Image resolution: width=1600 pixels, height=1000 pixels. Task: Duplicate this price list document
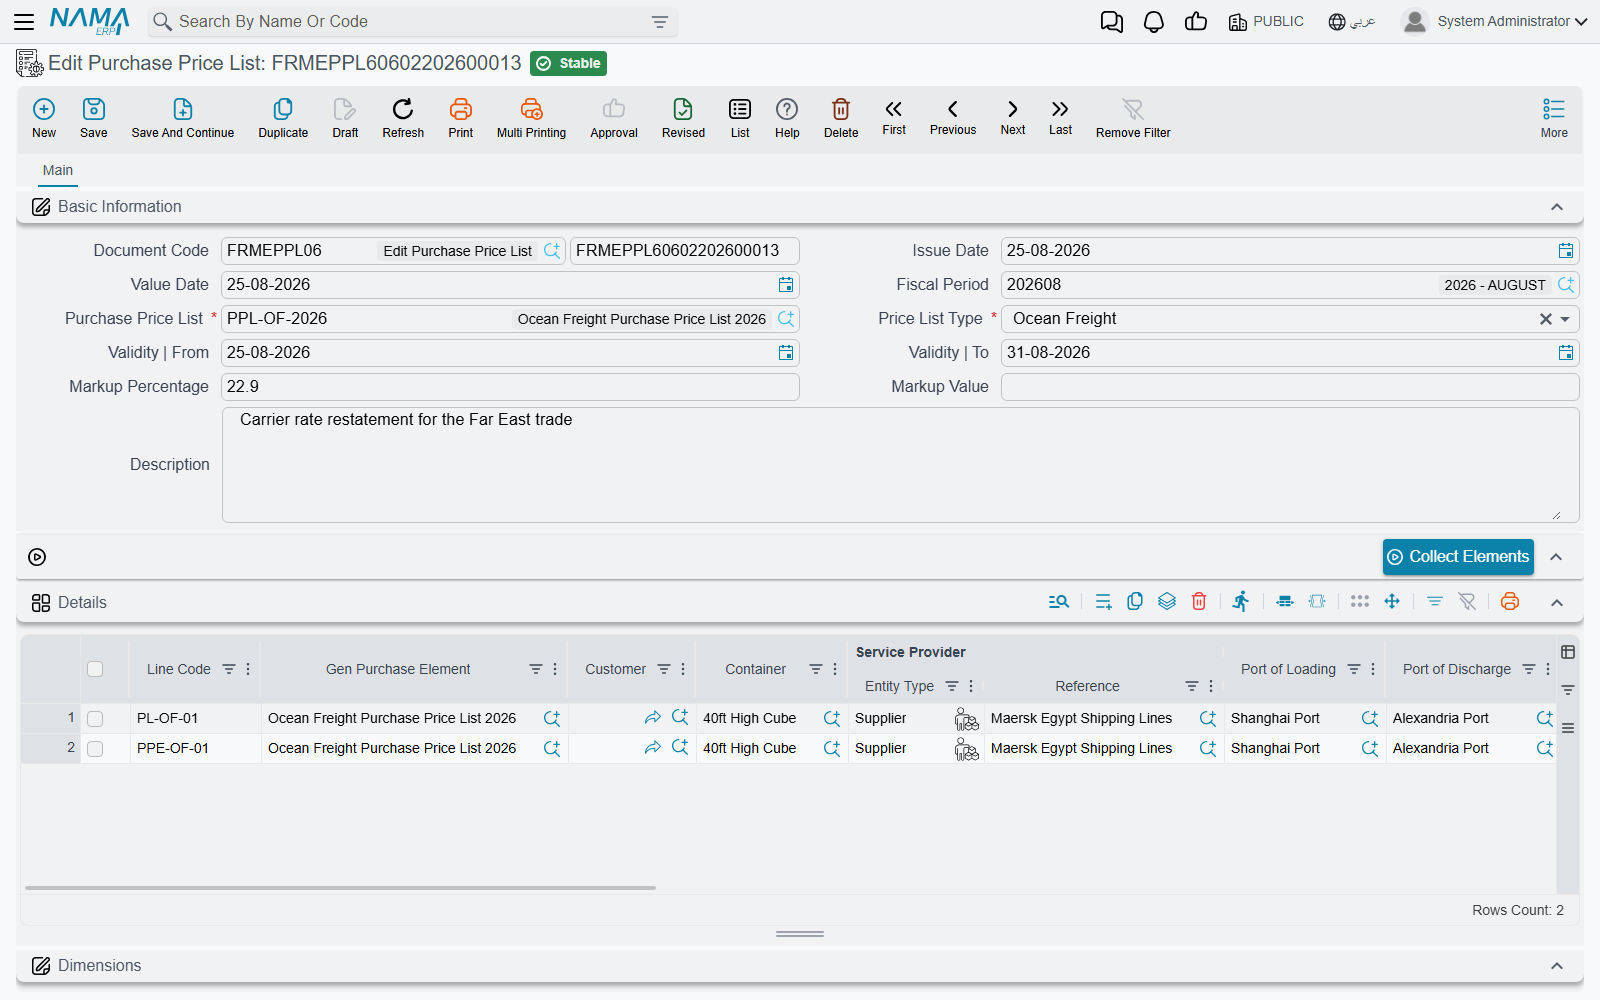click(x=283, y=118)
